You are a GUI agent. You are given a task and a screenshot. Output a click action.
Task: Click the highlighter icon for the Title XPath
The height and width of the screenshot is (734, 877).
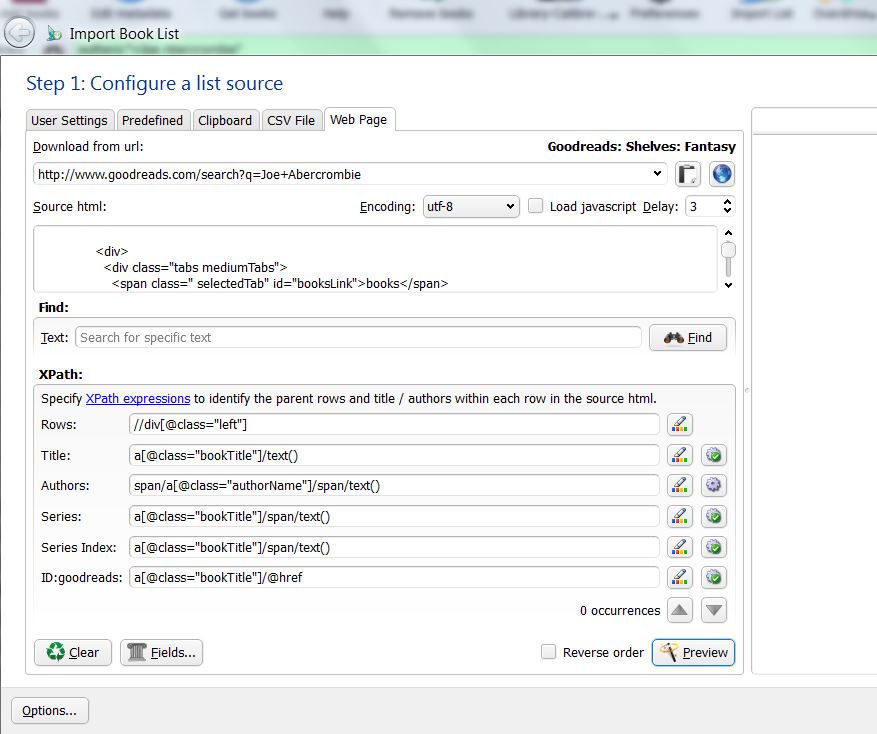(x=679, y=455)
